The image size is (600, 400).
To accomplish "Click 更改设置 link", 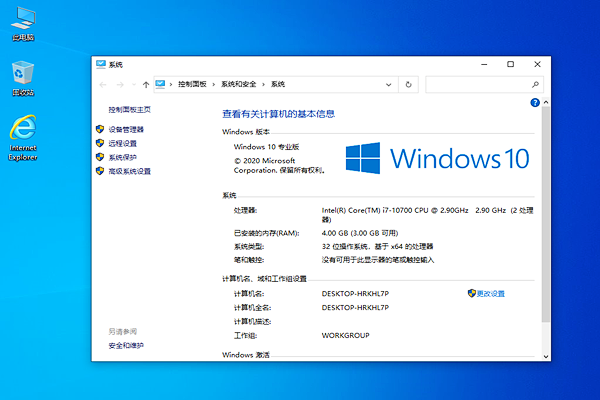I will point(491,294).
